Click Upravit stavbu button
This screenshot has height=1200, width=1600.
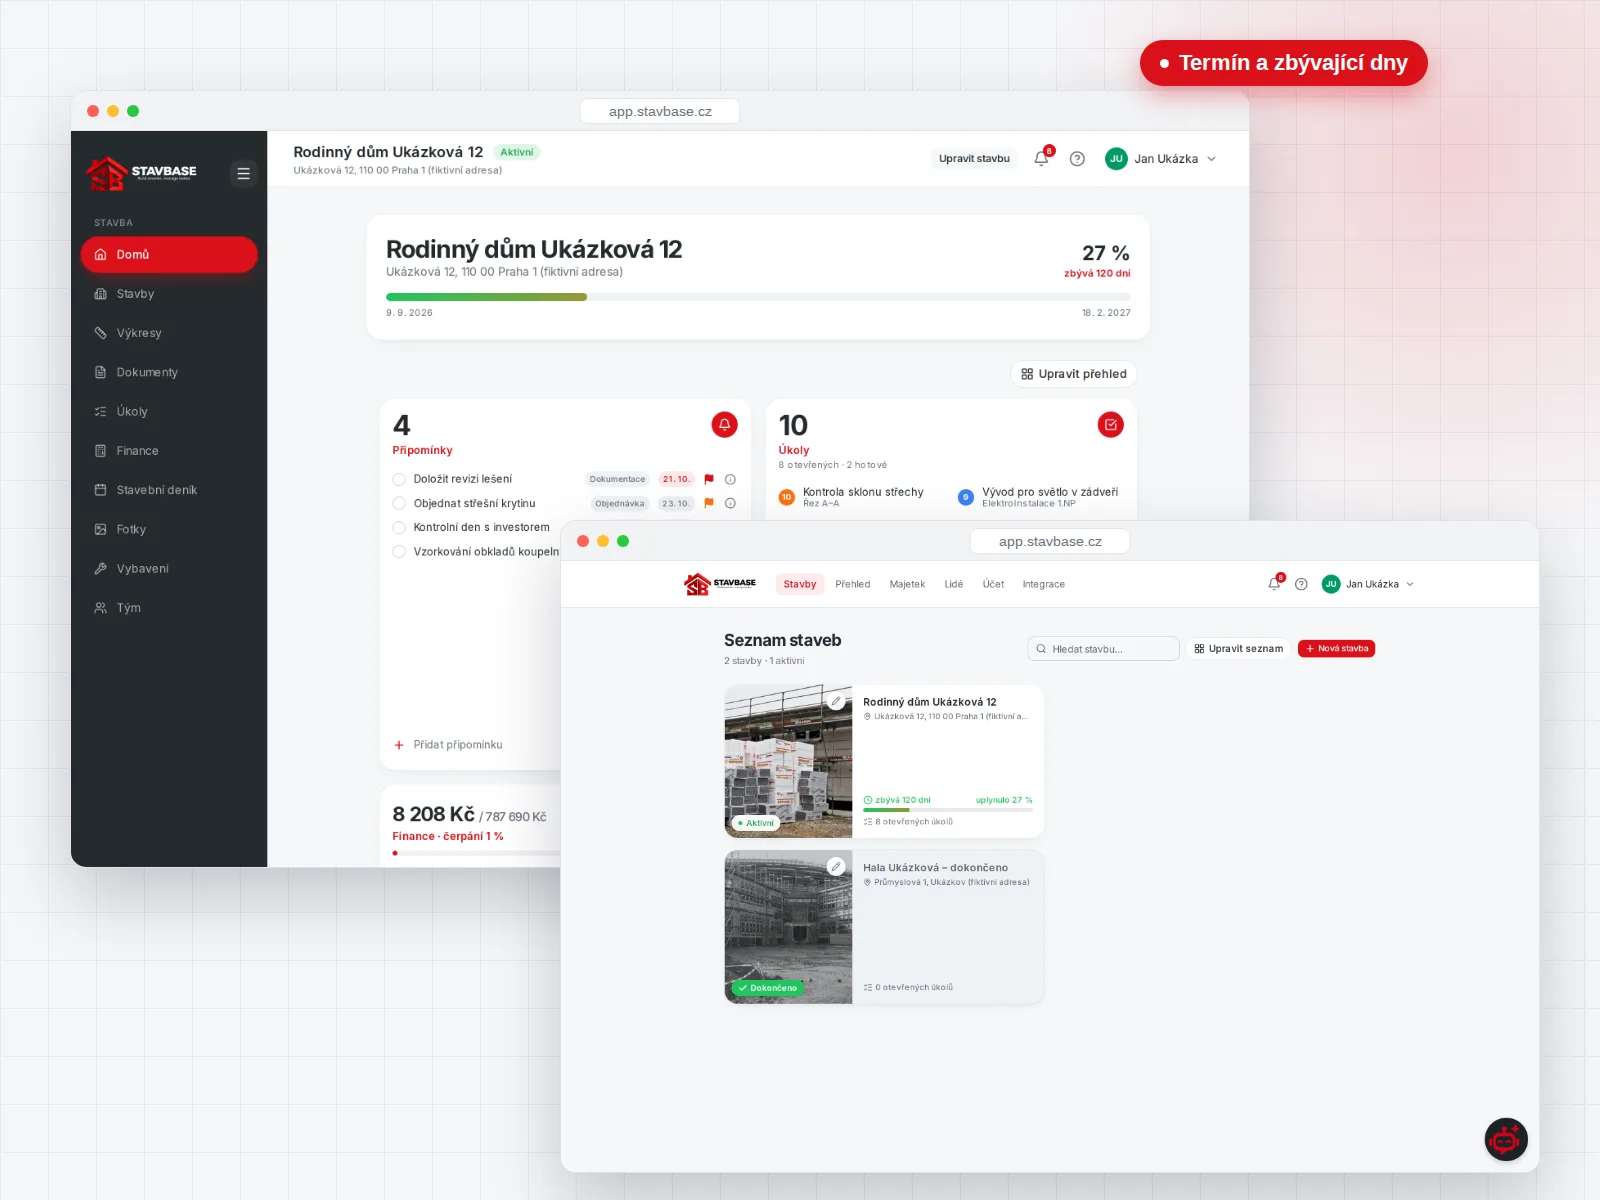pos(974,158)
